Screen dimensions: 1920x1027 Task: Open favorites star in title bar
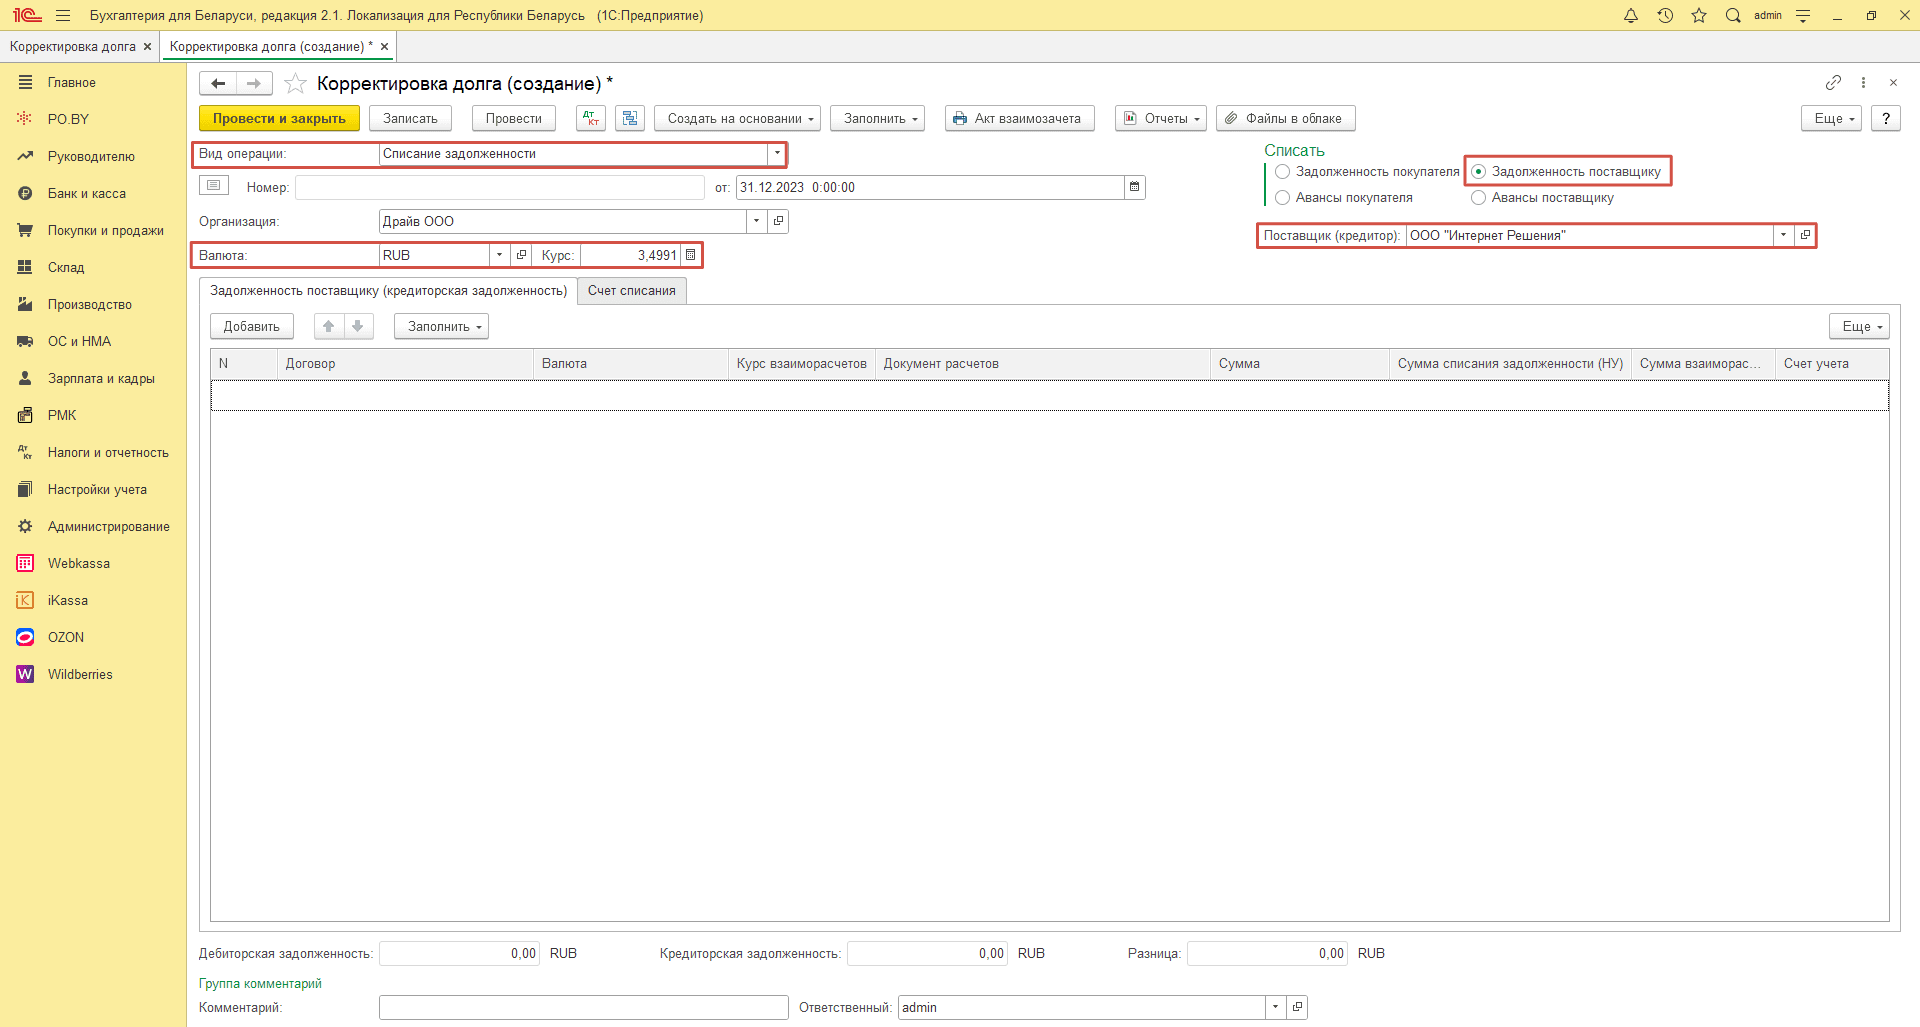tap(1699, 15)
